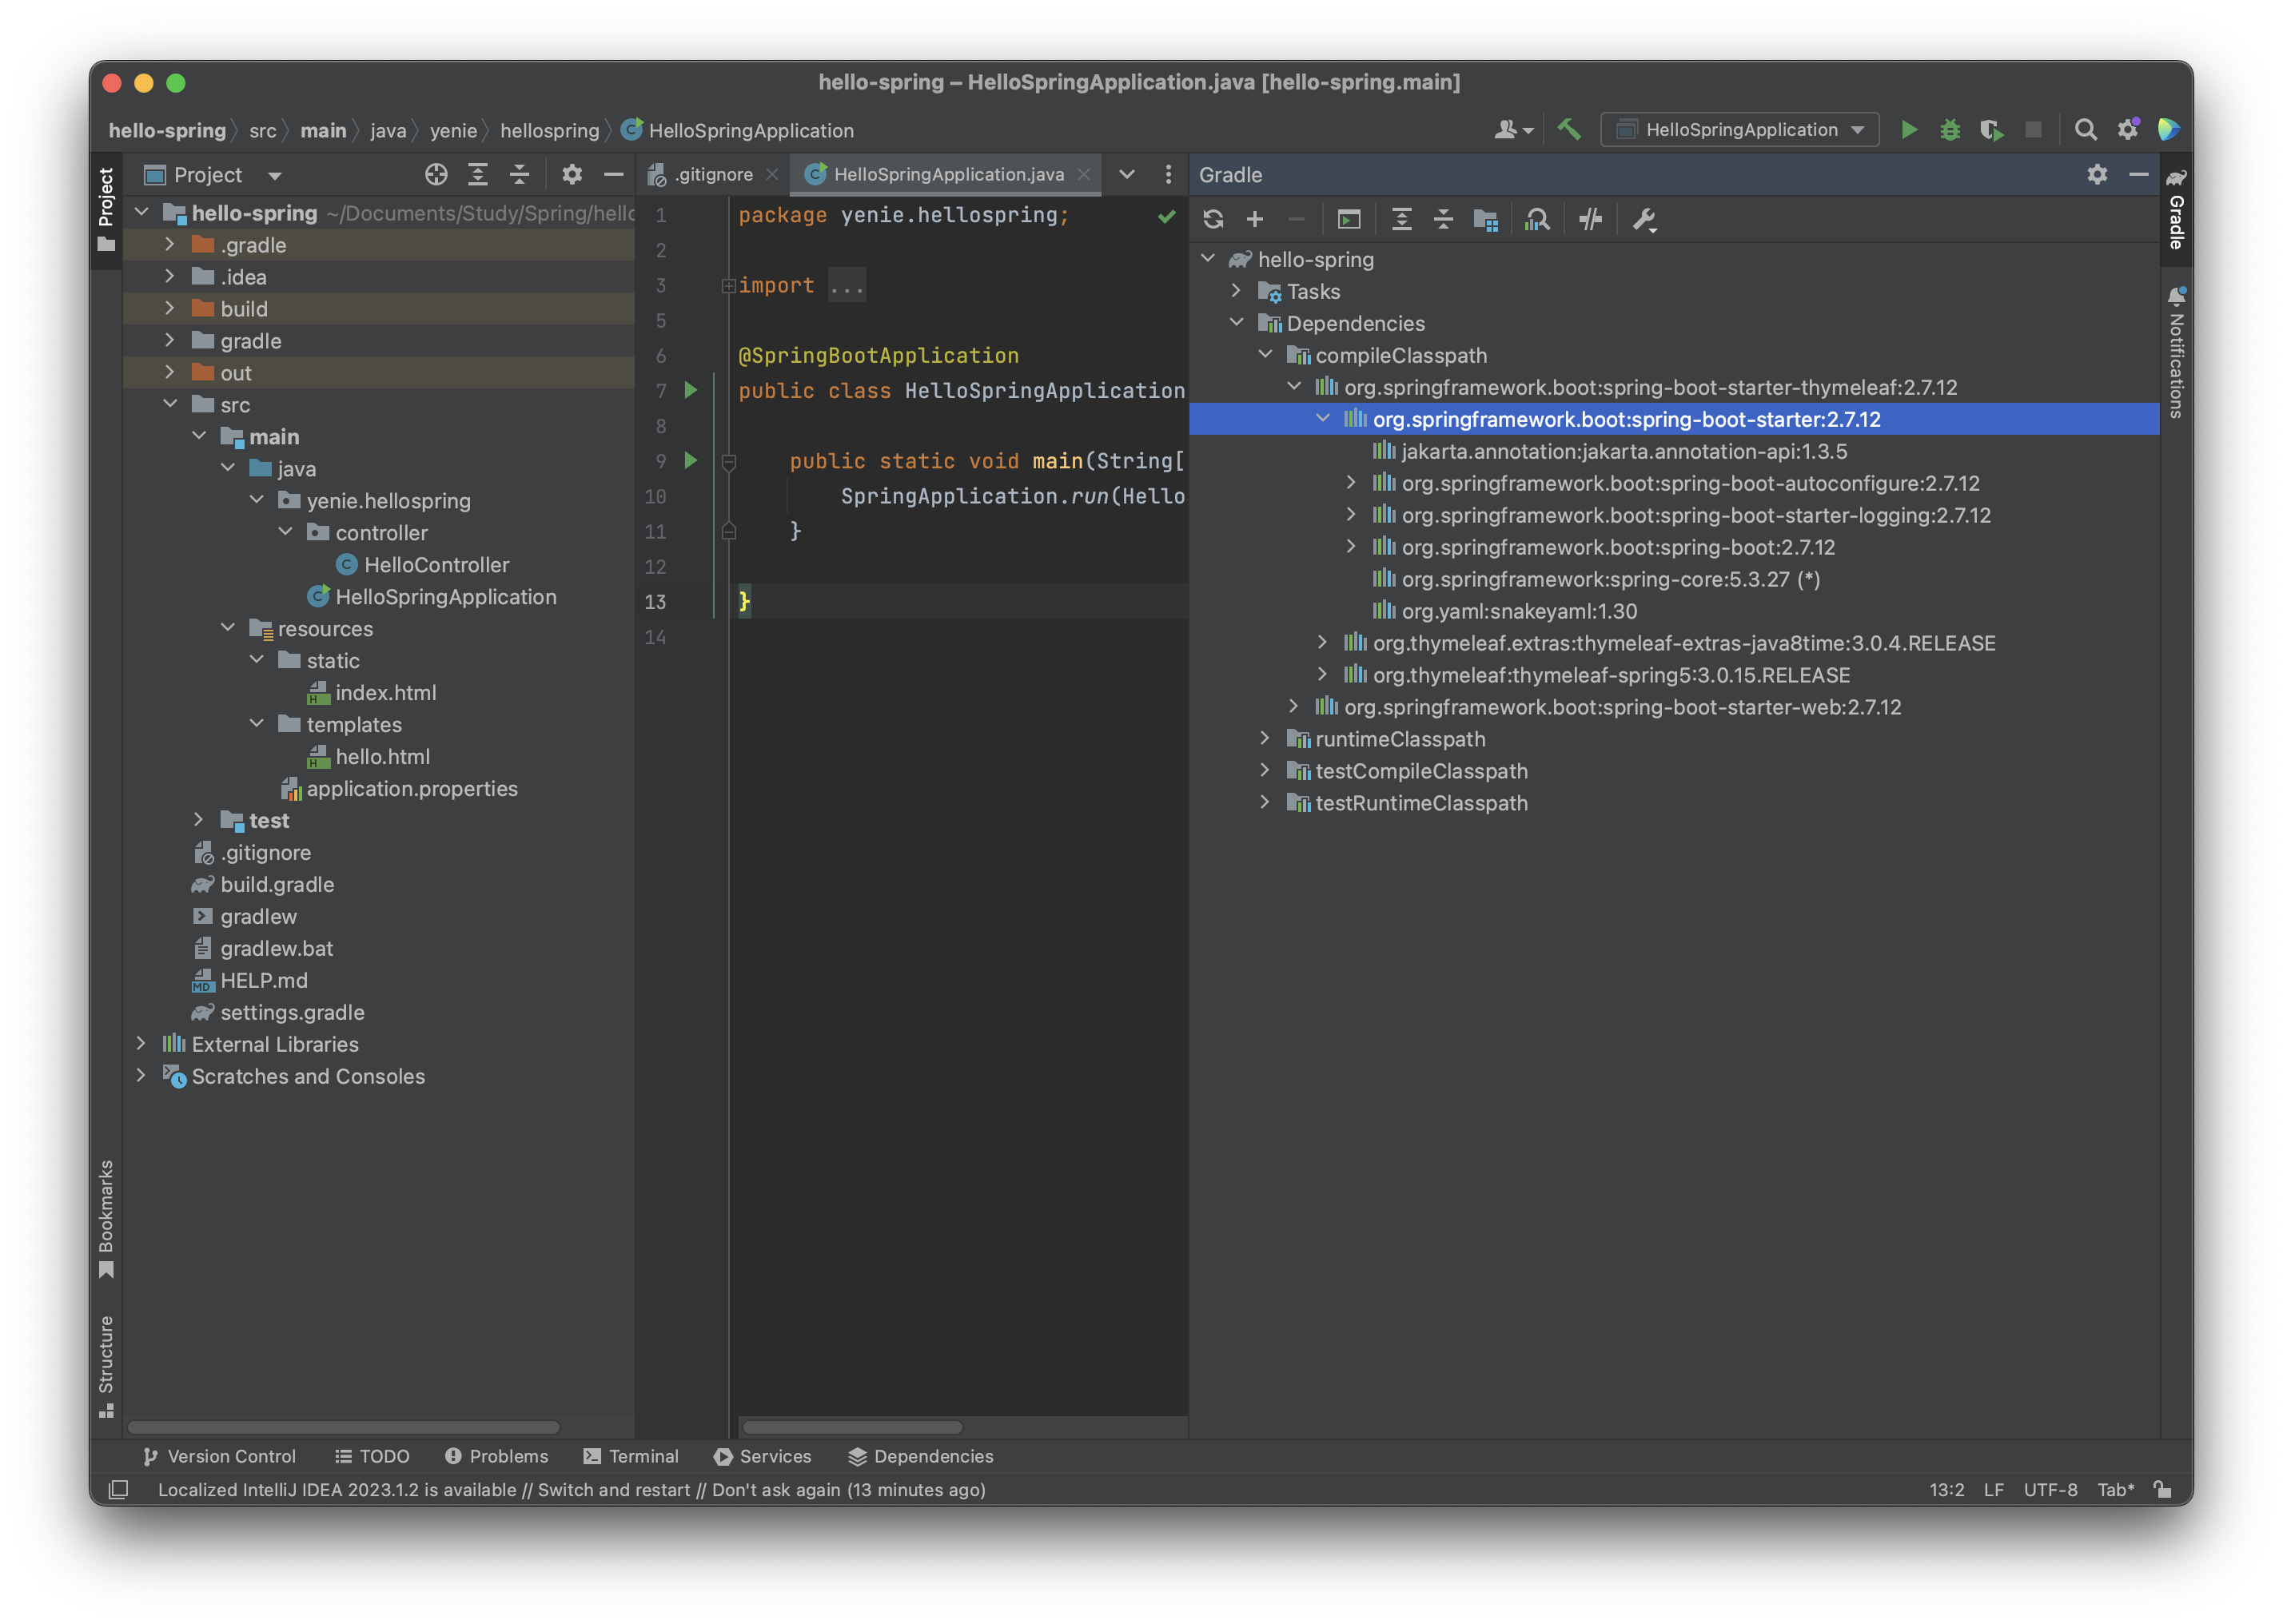Toggle Offline Mode in Gradle toolbar
Viewport: 2283px width, 1624px height.
click(x=1590, y=220)
